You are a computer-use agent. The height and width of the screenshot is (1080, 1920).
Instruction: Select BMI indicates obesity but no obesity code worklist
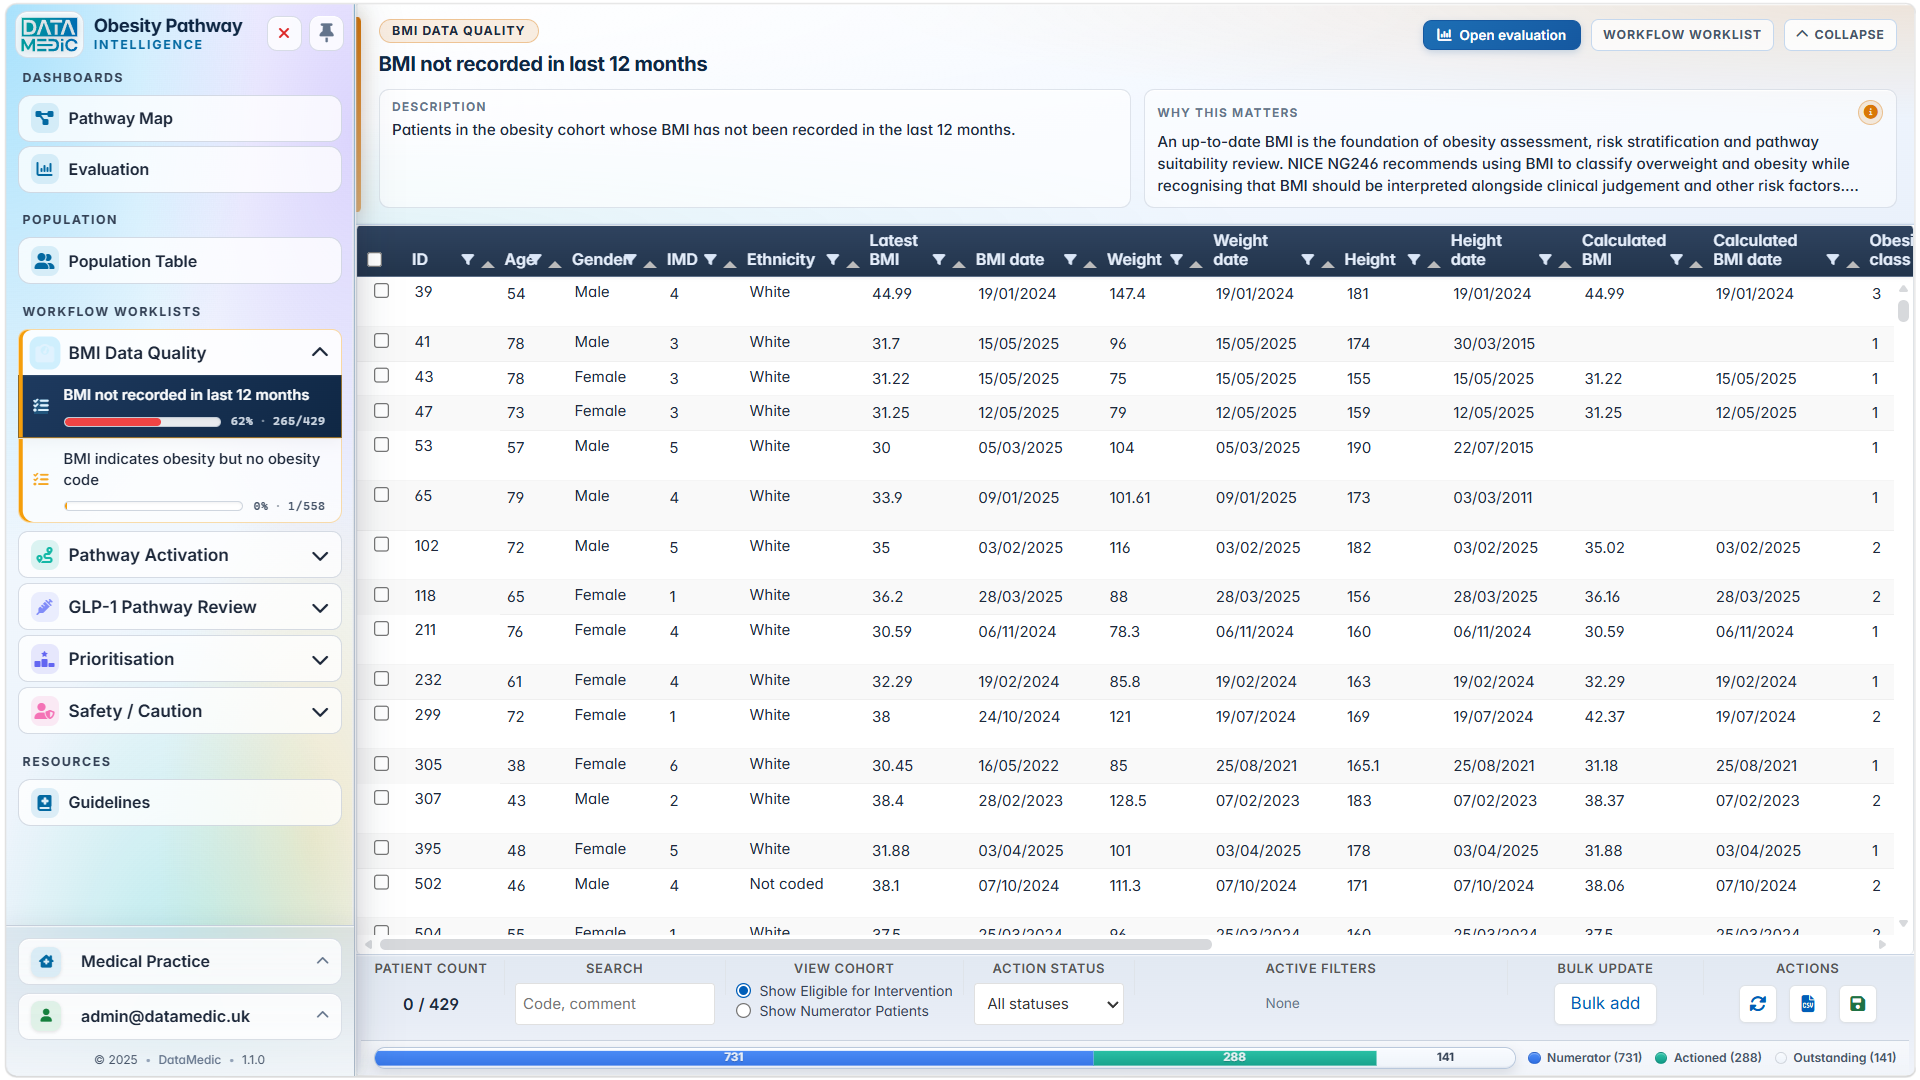click(181, 480)
